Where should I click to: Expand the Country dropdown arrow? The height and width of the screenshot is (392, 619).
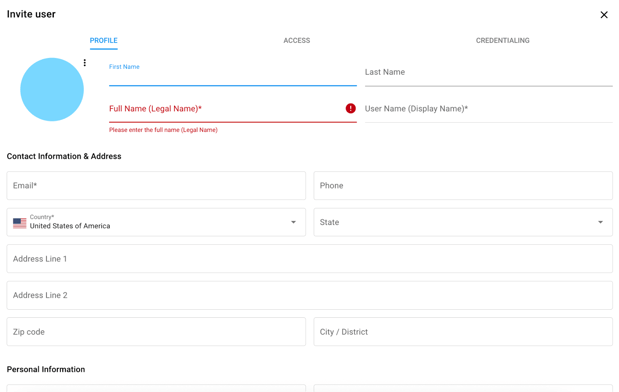pos(293,222)
